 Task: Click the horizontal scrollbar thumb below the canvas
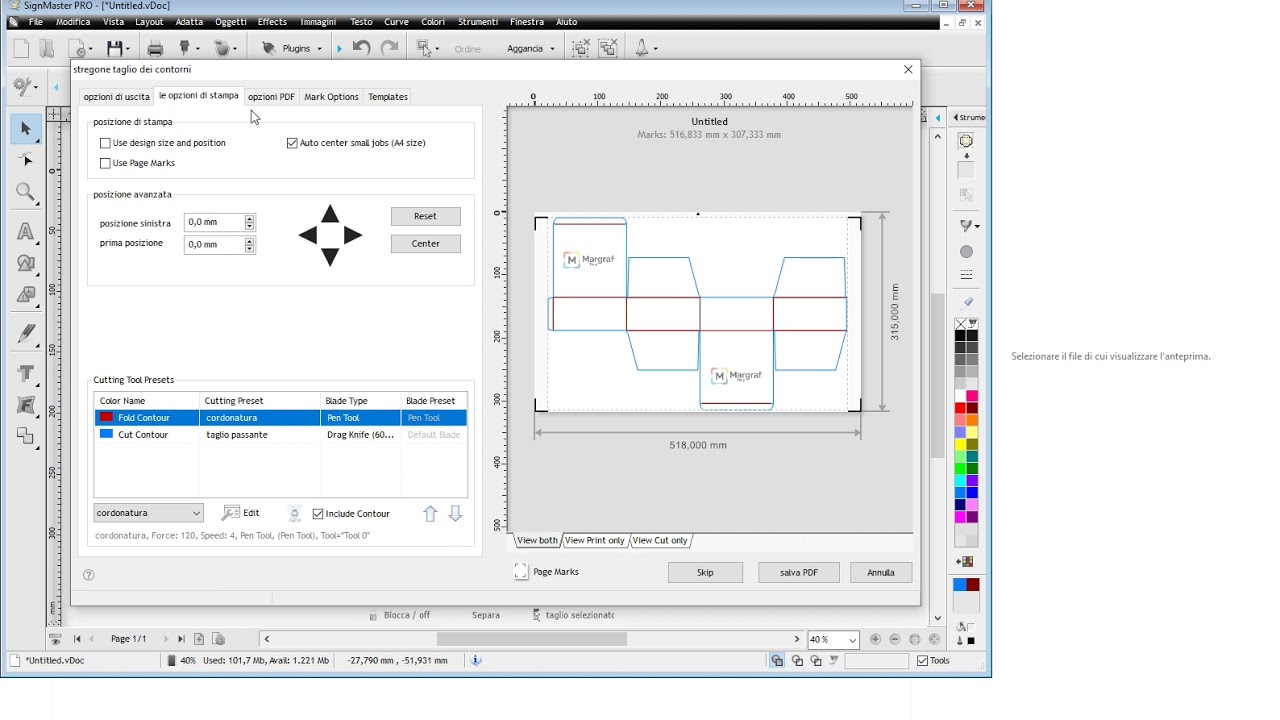(x=531, y=639)
